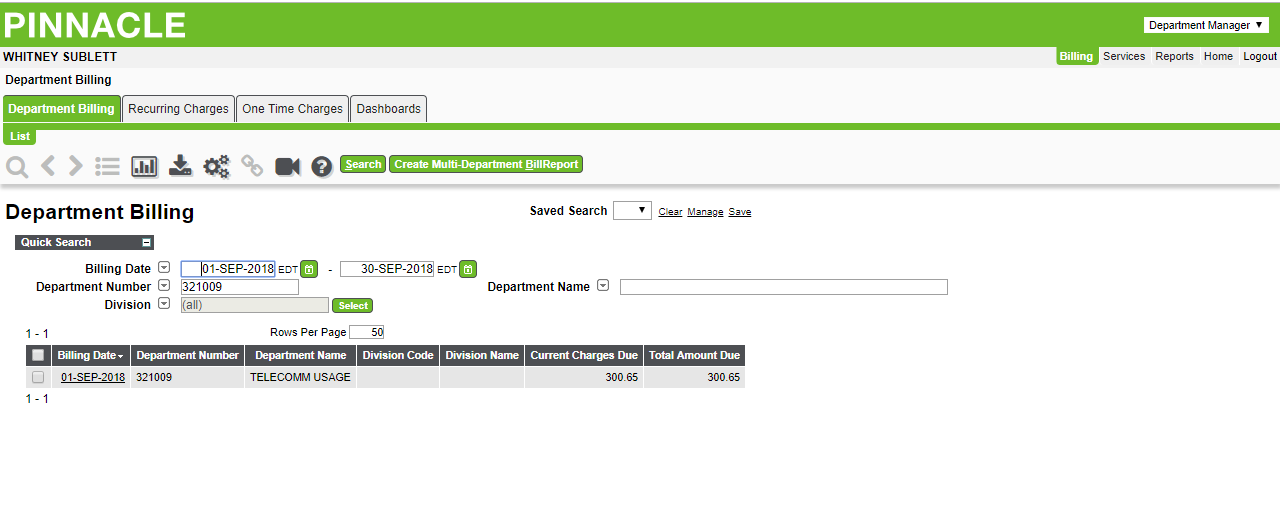Screen dimensions: 1280x514
Task: Collapse the Quick Search panel
Action: click(146, 242)
